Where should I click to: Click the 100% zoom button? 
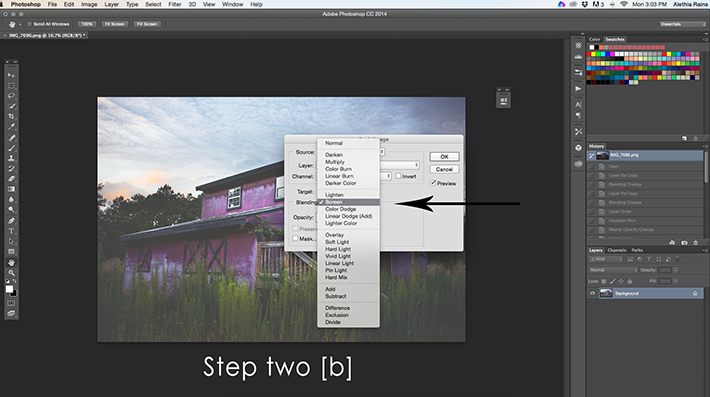point(86,24)
